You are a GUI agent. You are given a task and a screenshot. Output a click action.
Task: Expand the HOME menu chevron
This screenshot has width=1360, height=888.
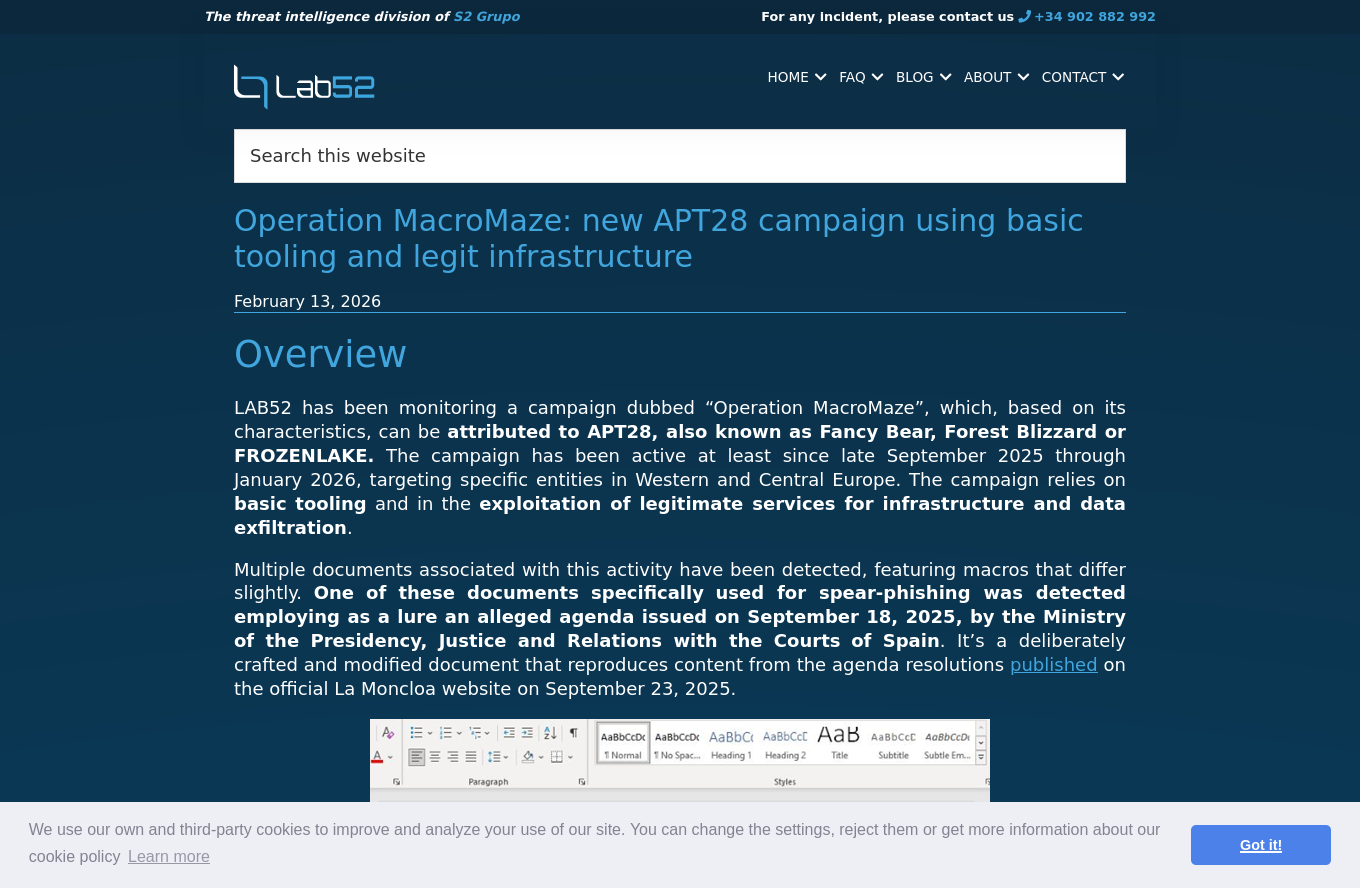[x=820, y=77]
